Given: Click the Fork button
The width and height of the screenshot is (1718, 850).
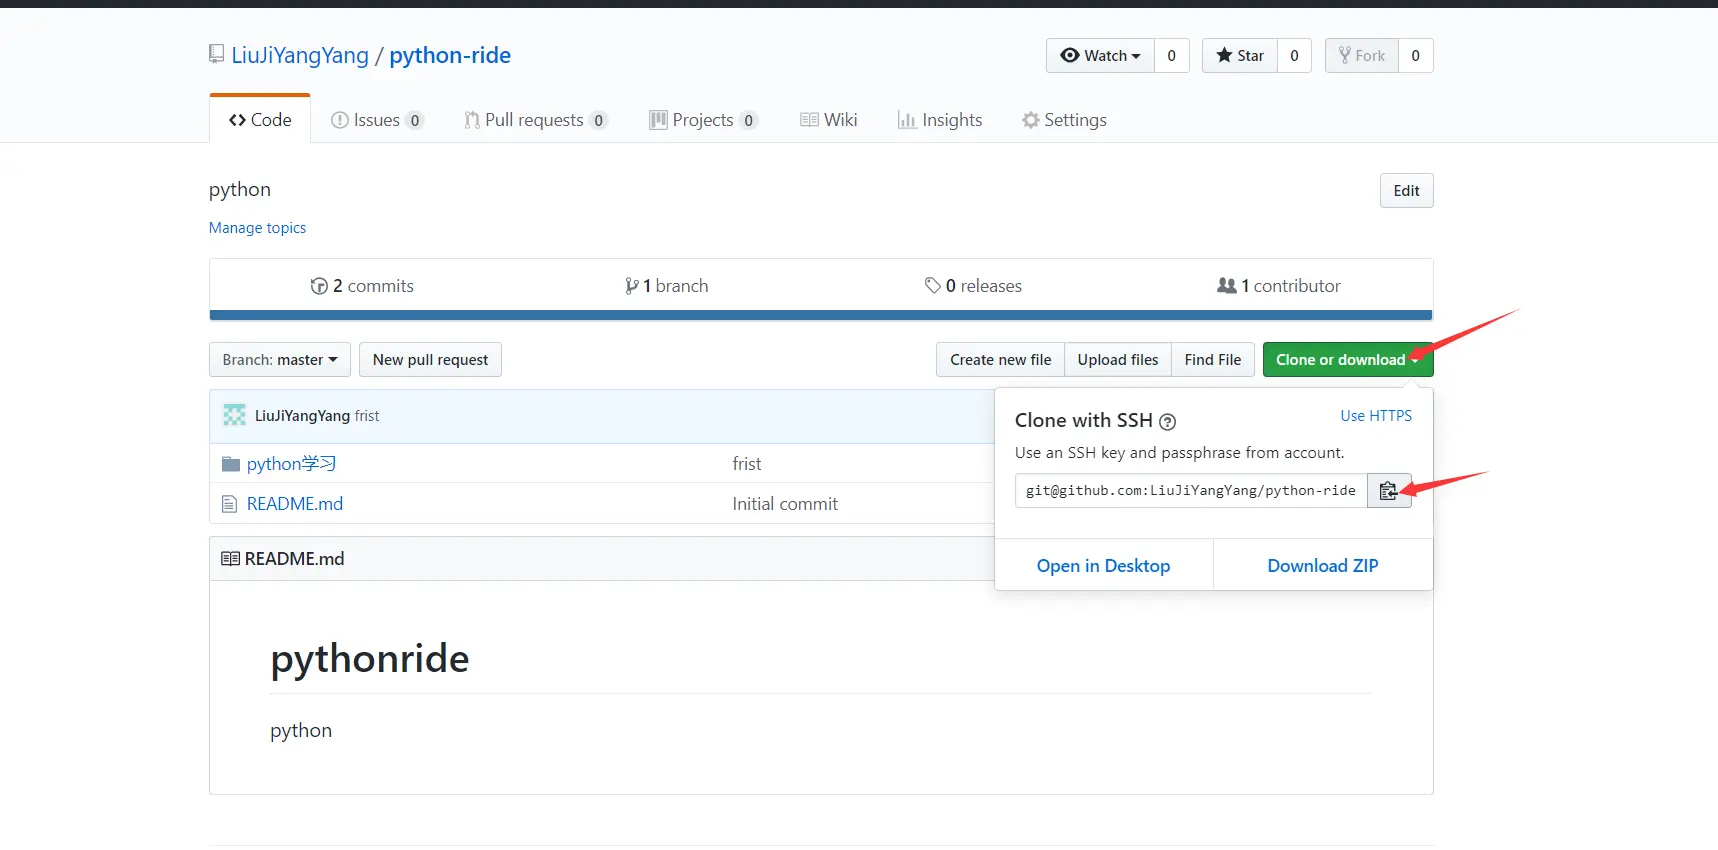Looking at the screenshot, I should 1362,56.
